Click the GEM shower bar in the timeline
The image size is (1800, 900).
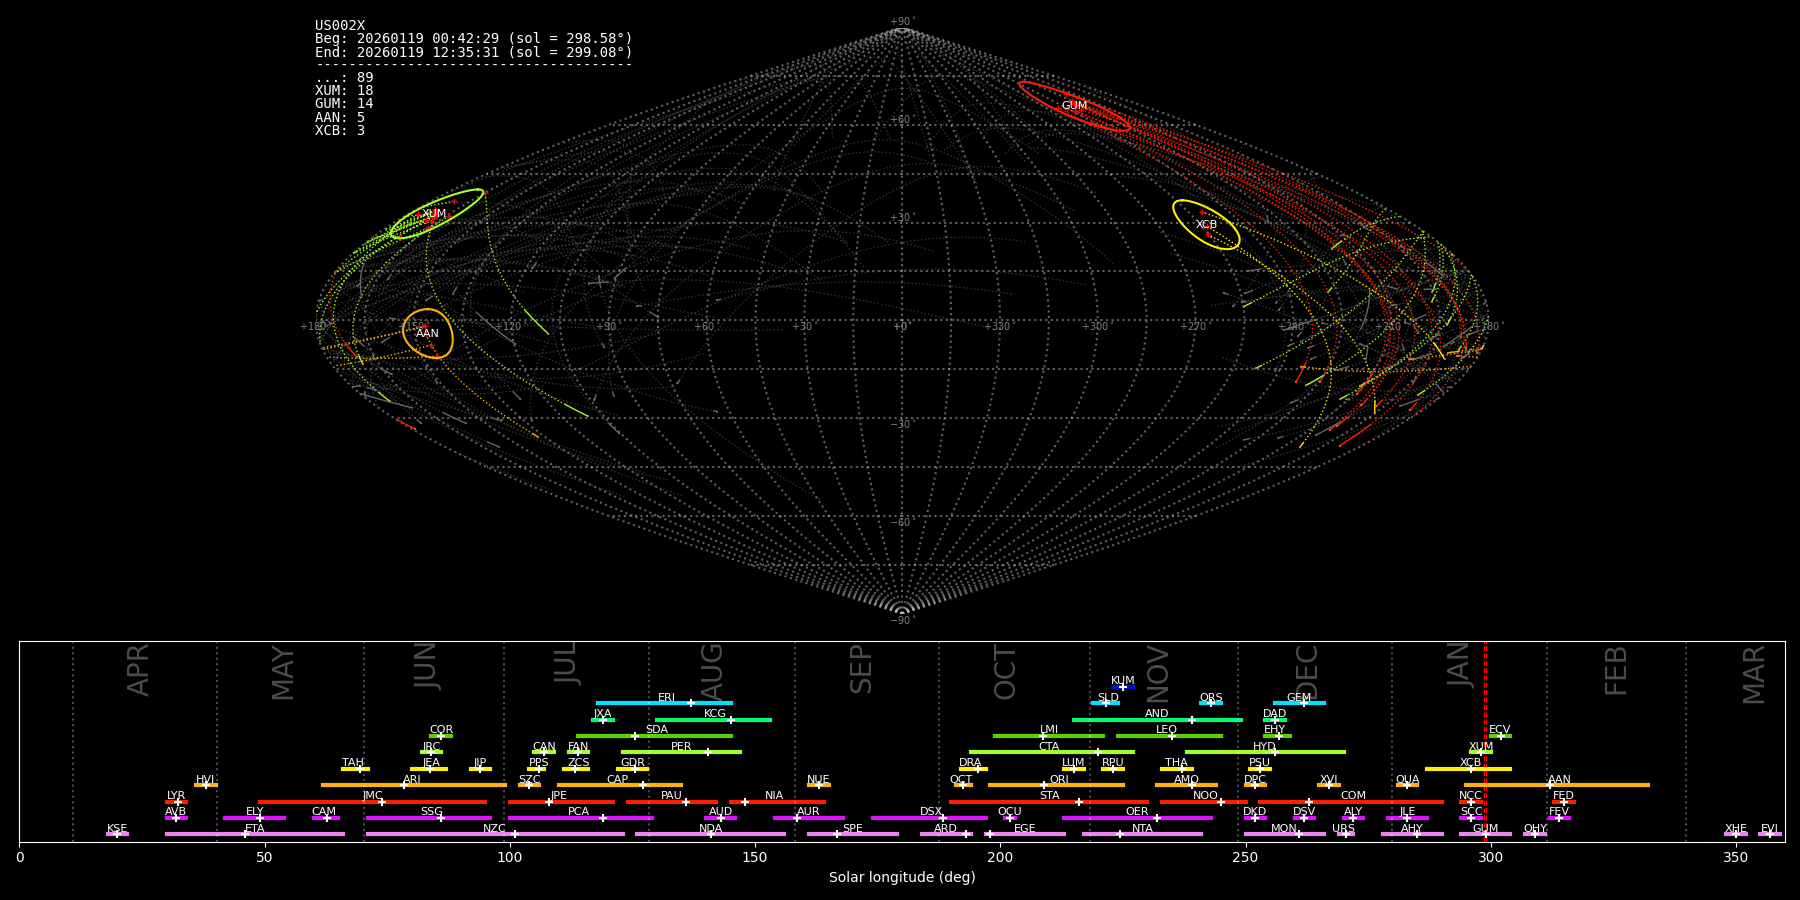pyautogui.click(x=1299, y=703)
